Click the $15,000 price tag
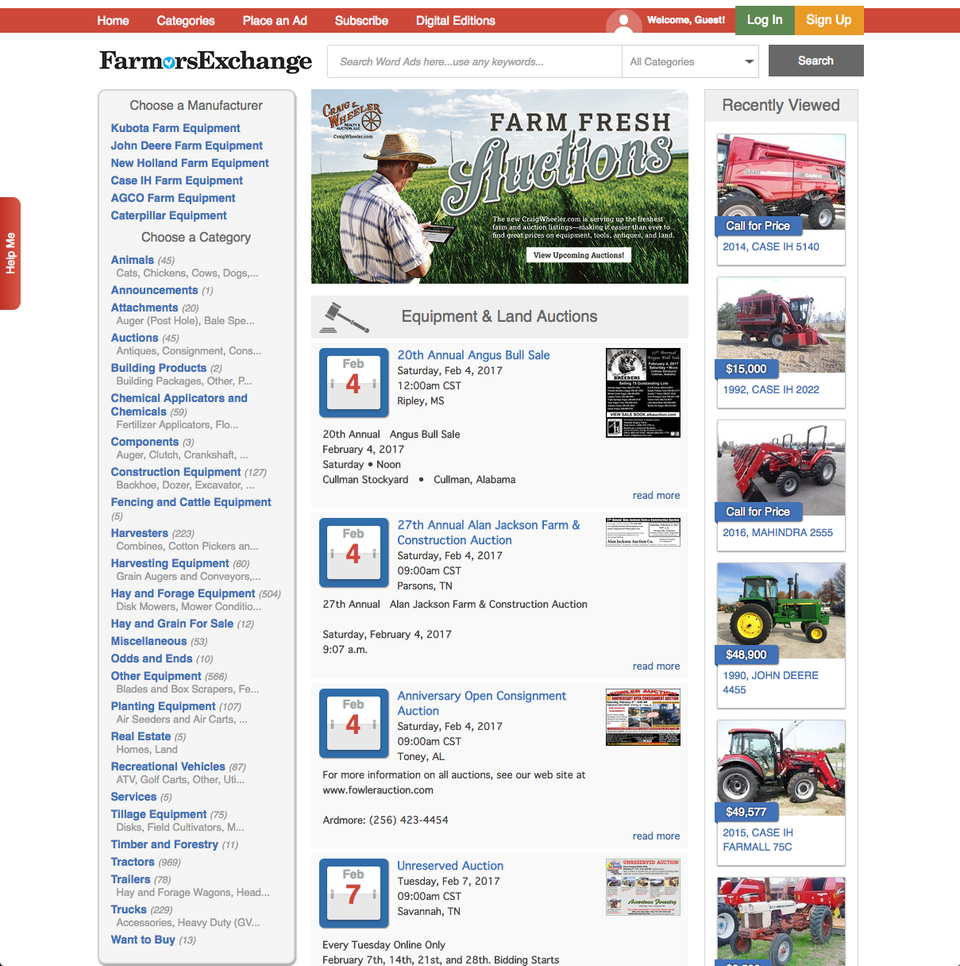Viewport: 960px width, 966px height. 747,369
